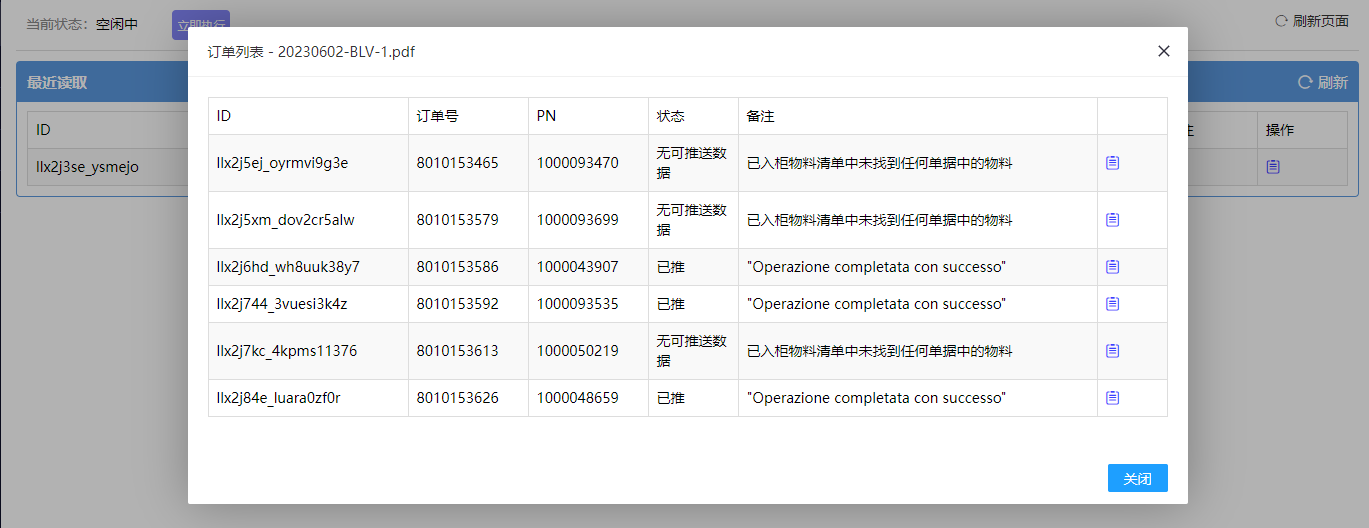
Task: Open details icon for order 8010153586
Action: [x=1112, y=267]
